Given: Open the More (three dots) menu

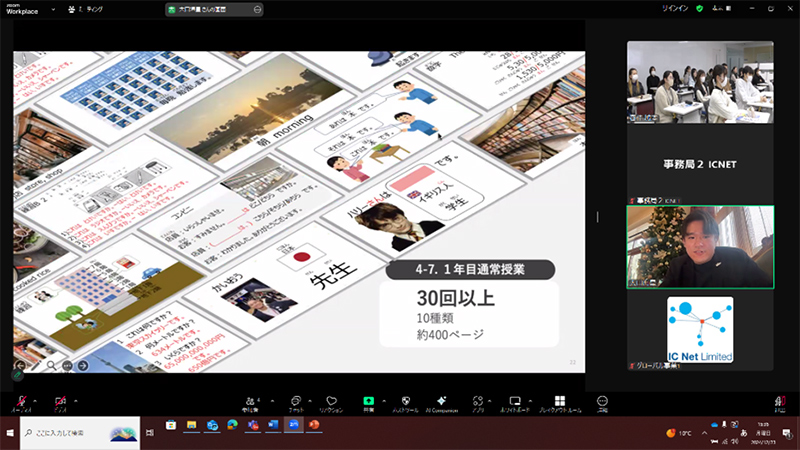Looking at the screenshot, I should [x=602, y=404].
